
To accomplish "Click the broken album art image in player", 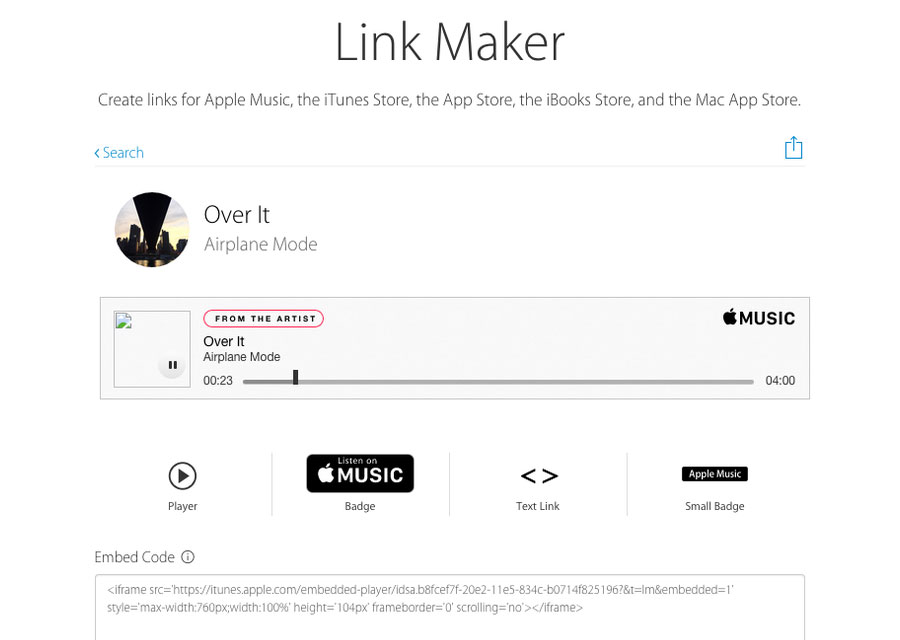I will pyautogui.click(x=152, y=349).
